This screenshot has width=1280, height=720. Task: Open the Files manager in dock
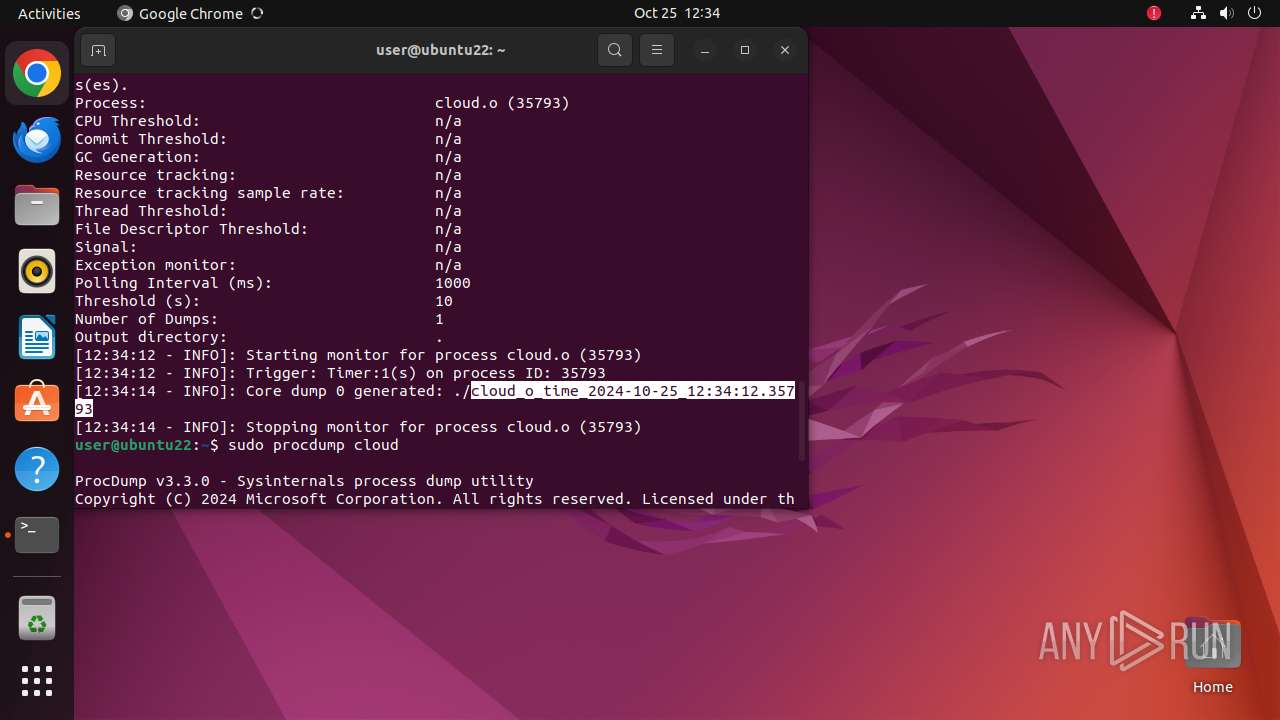tap(37, 206)
